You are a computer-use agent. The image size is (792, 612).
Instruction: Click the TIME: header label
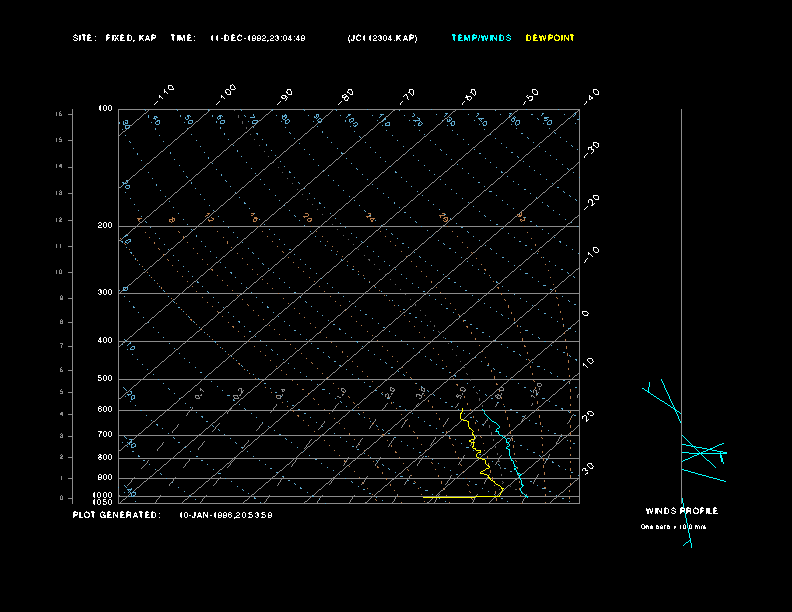[182, 38]
